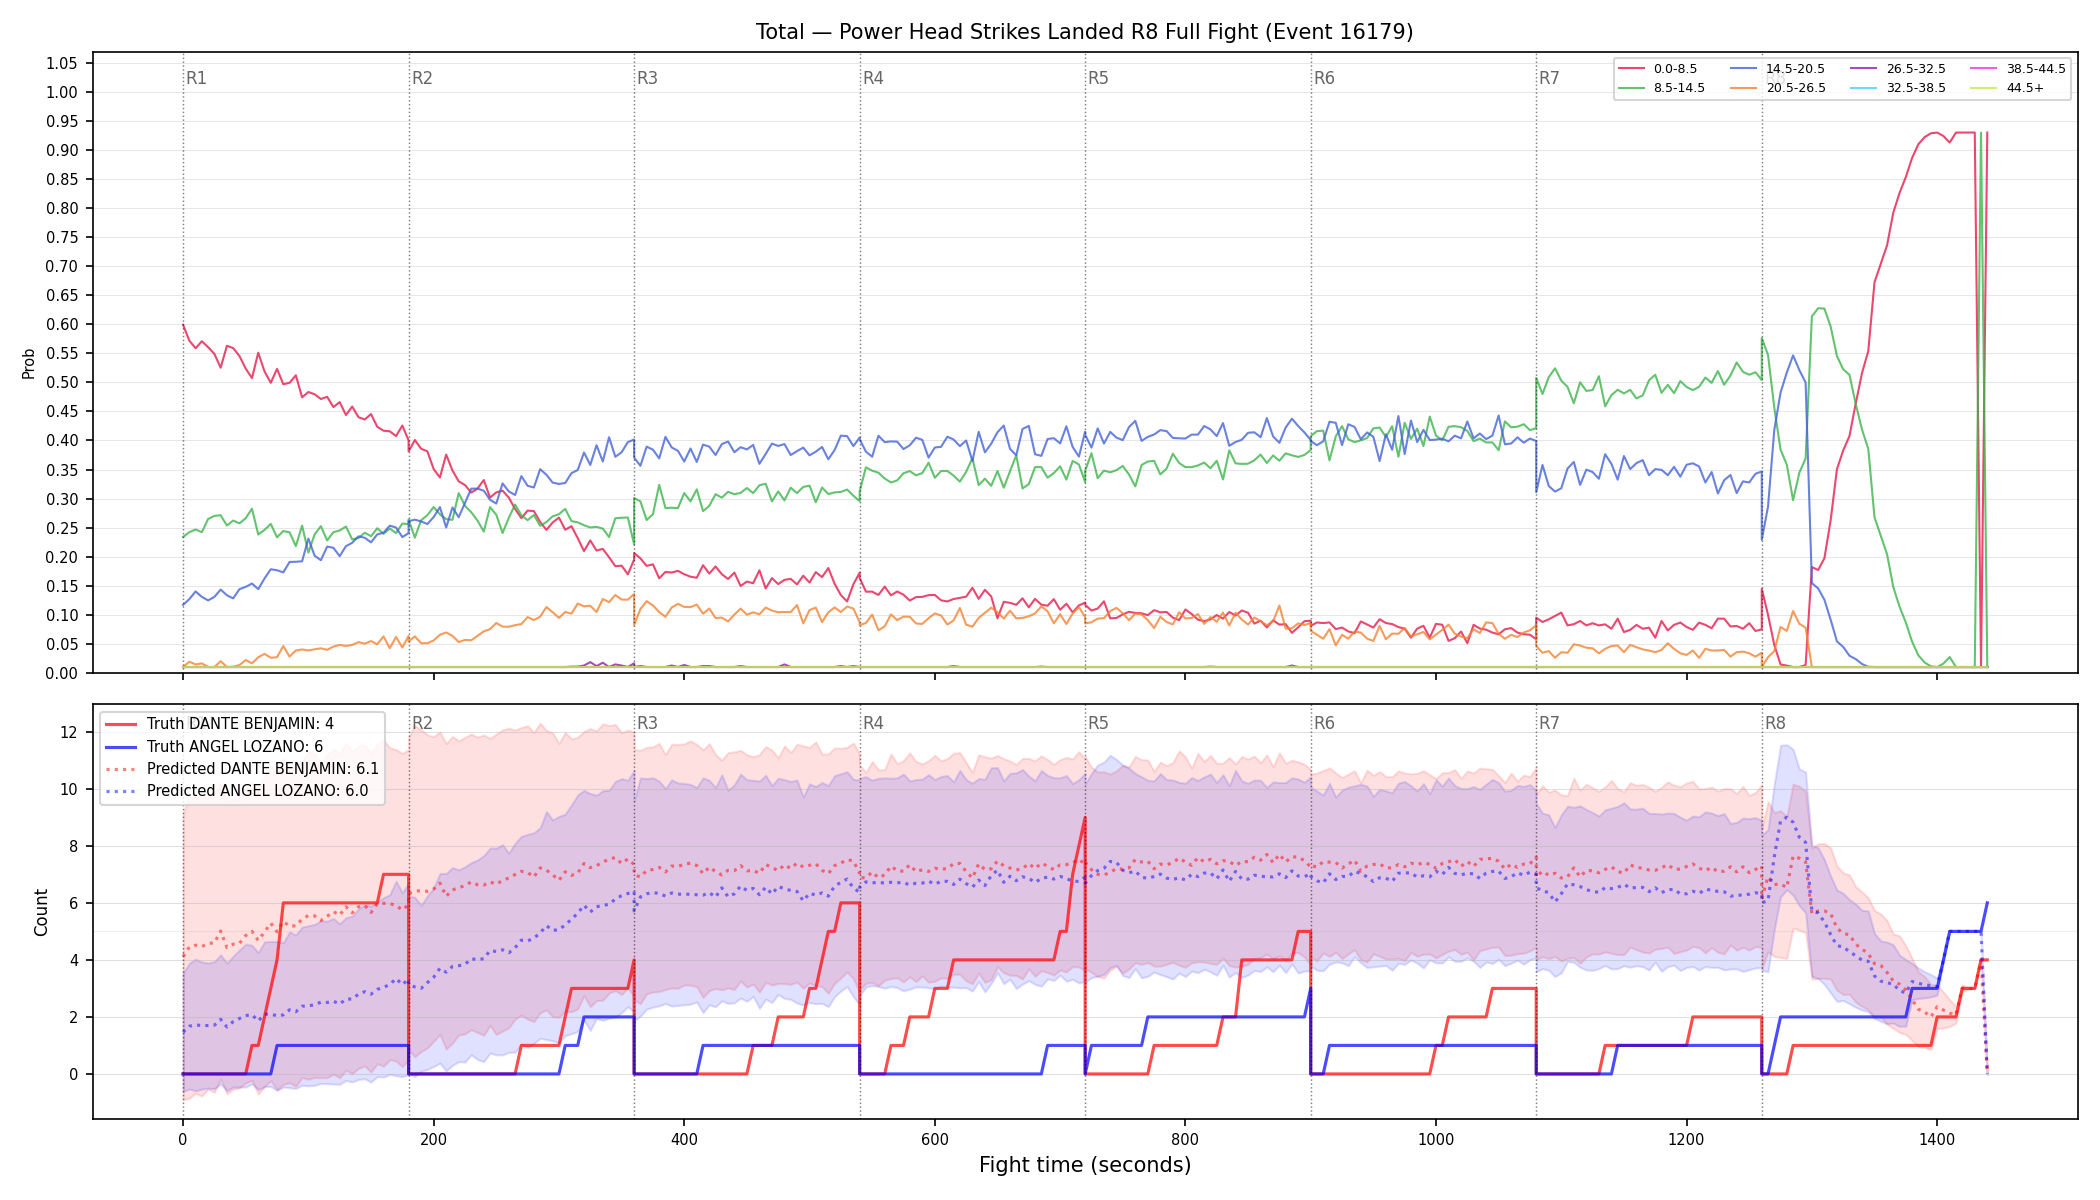The image size is (2100, 1200).
Task: Select the 26.5-32.5 legend label
Action: point(1916,69)
